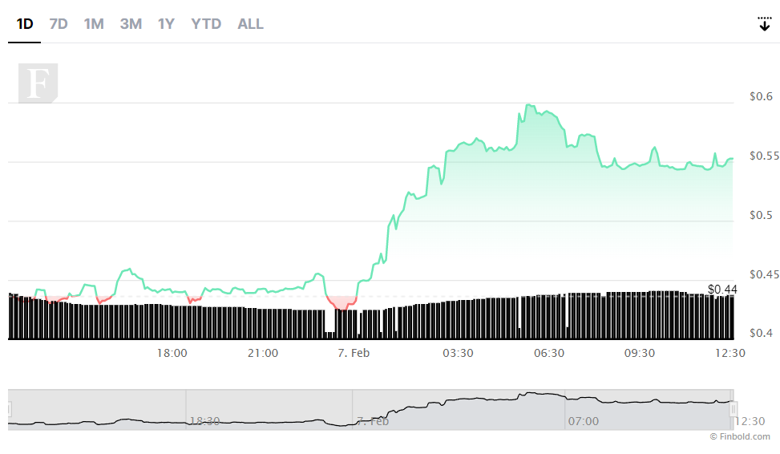
Task: Click the price peak near 06:30
Action: point(527,105)
